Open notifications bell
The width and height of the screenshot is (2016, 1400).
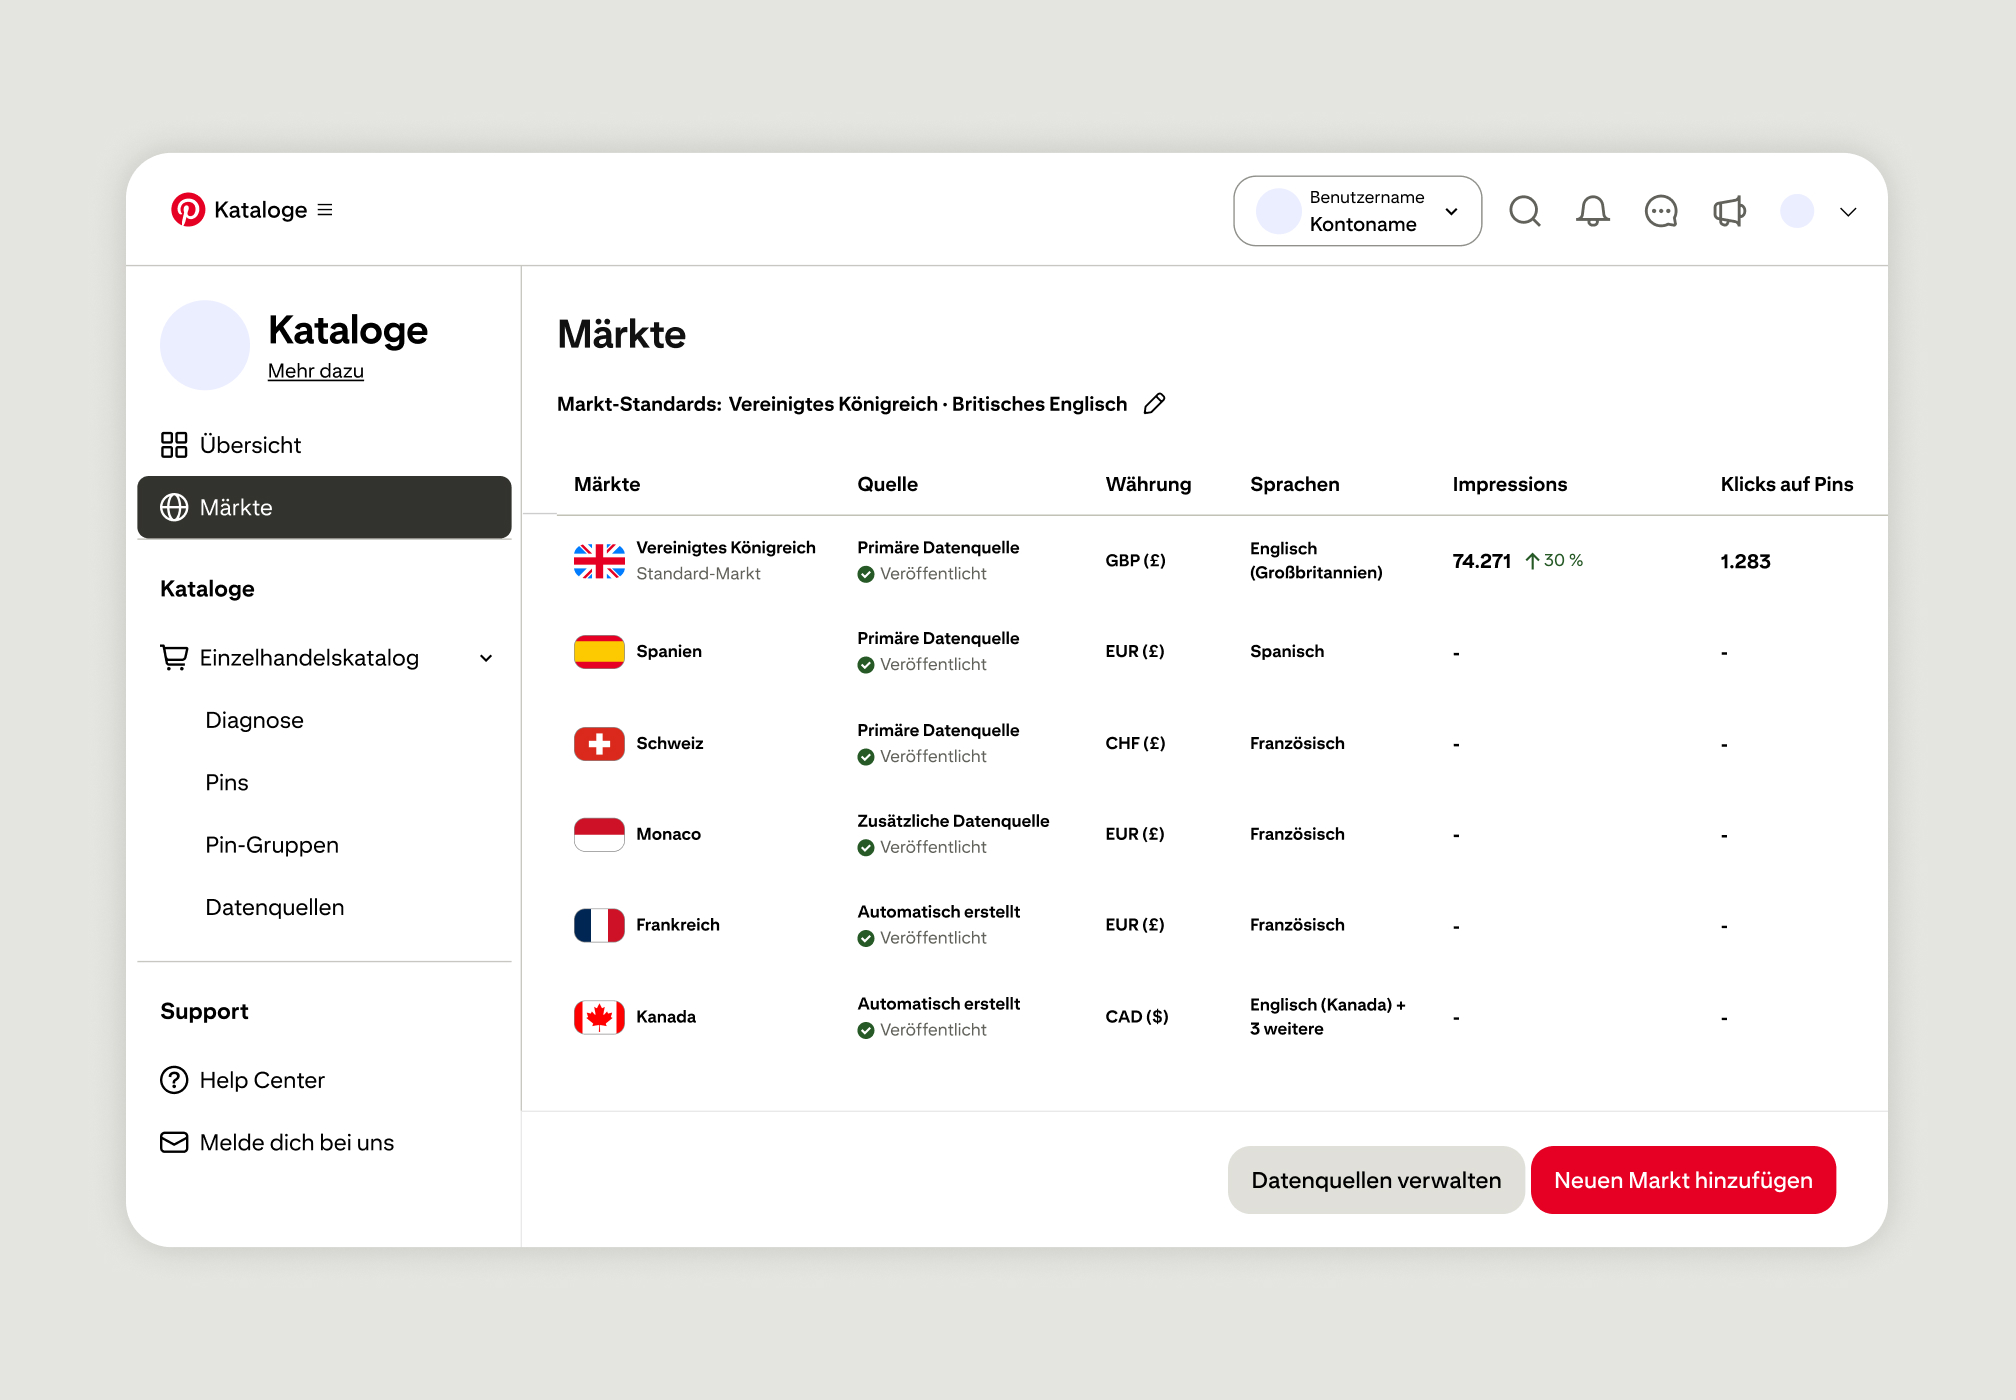(x=1593, y=211)
